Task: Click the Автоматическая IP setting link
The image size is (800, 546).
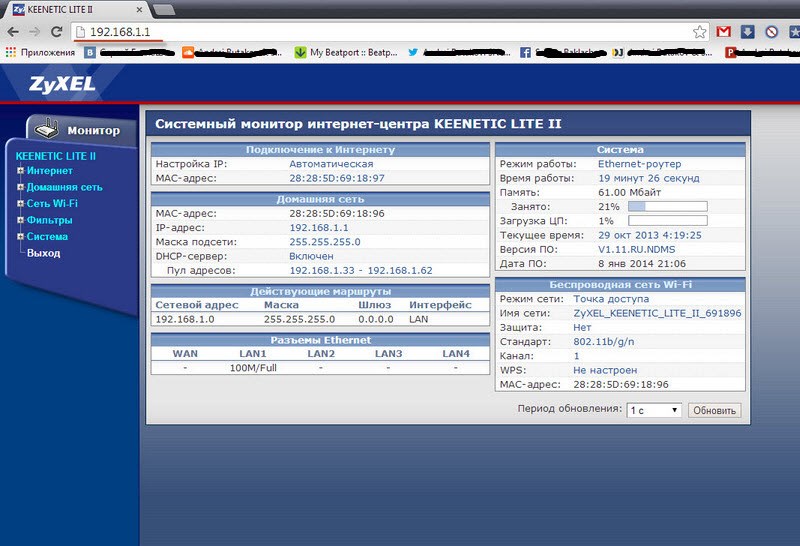Action: [x=331, y=164]
